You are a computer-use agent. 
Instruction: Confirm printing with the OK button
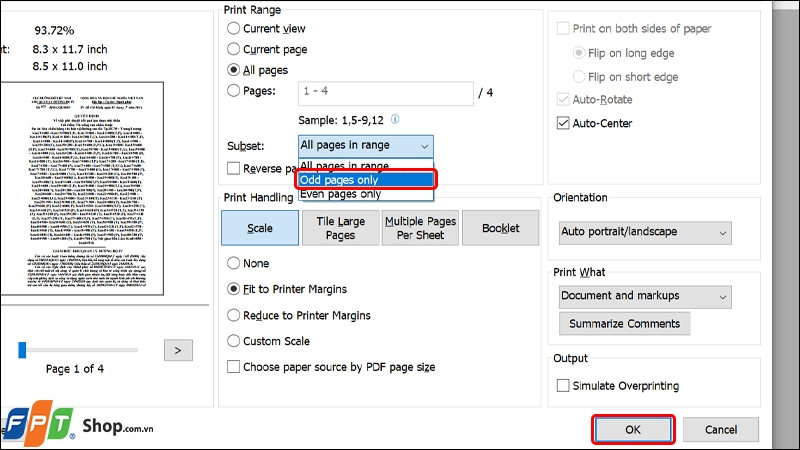coord(633,430)
